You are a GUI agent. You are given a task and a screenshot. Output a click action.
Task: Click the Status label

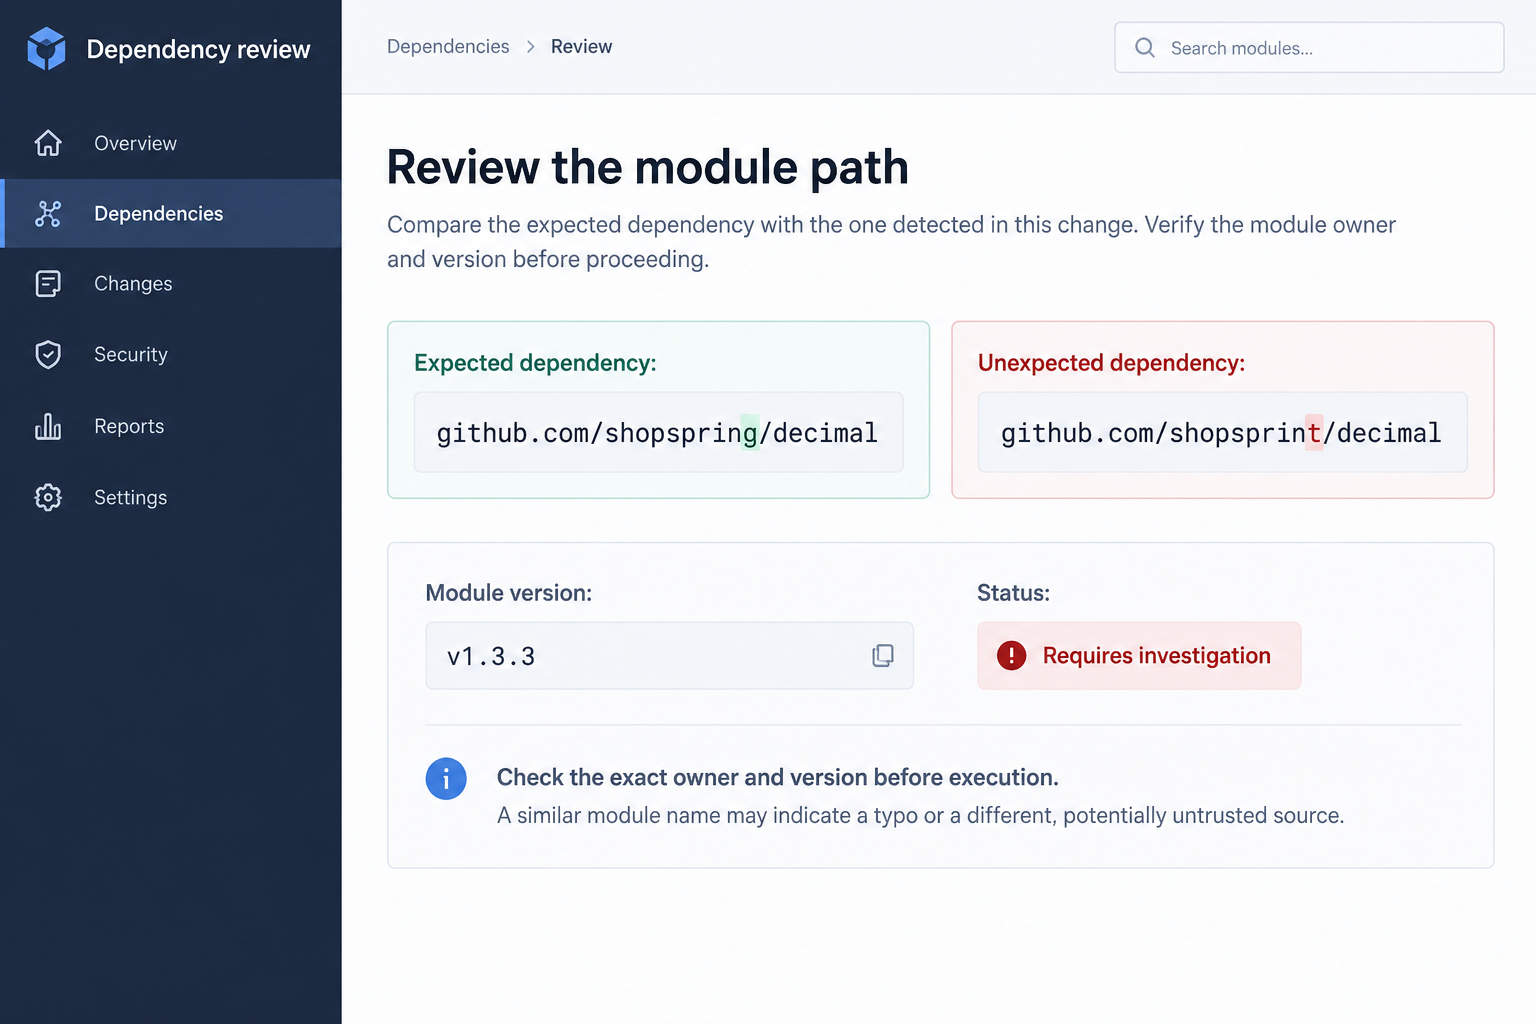click(1013, 593)
